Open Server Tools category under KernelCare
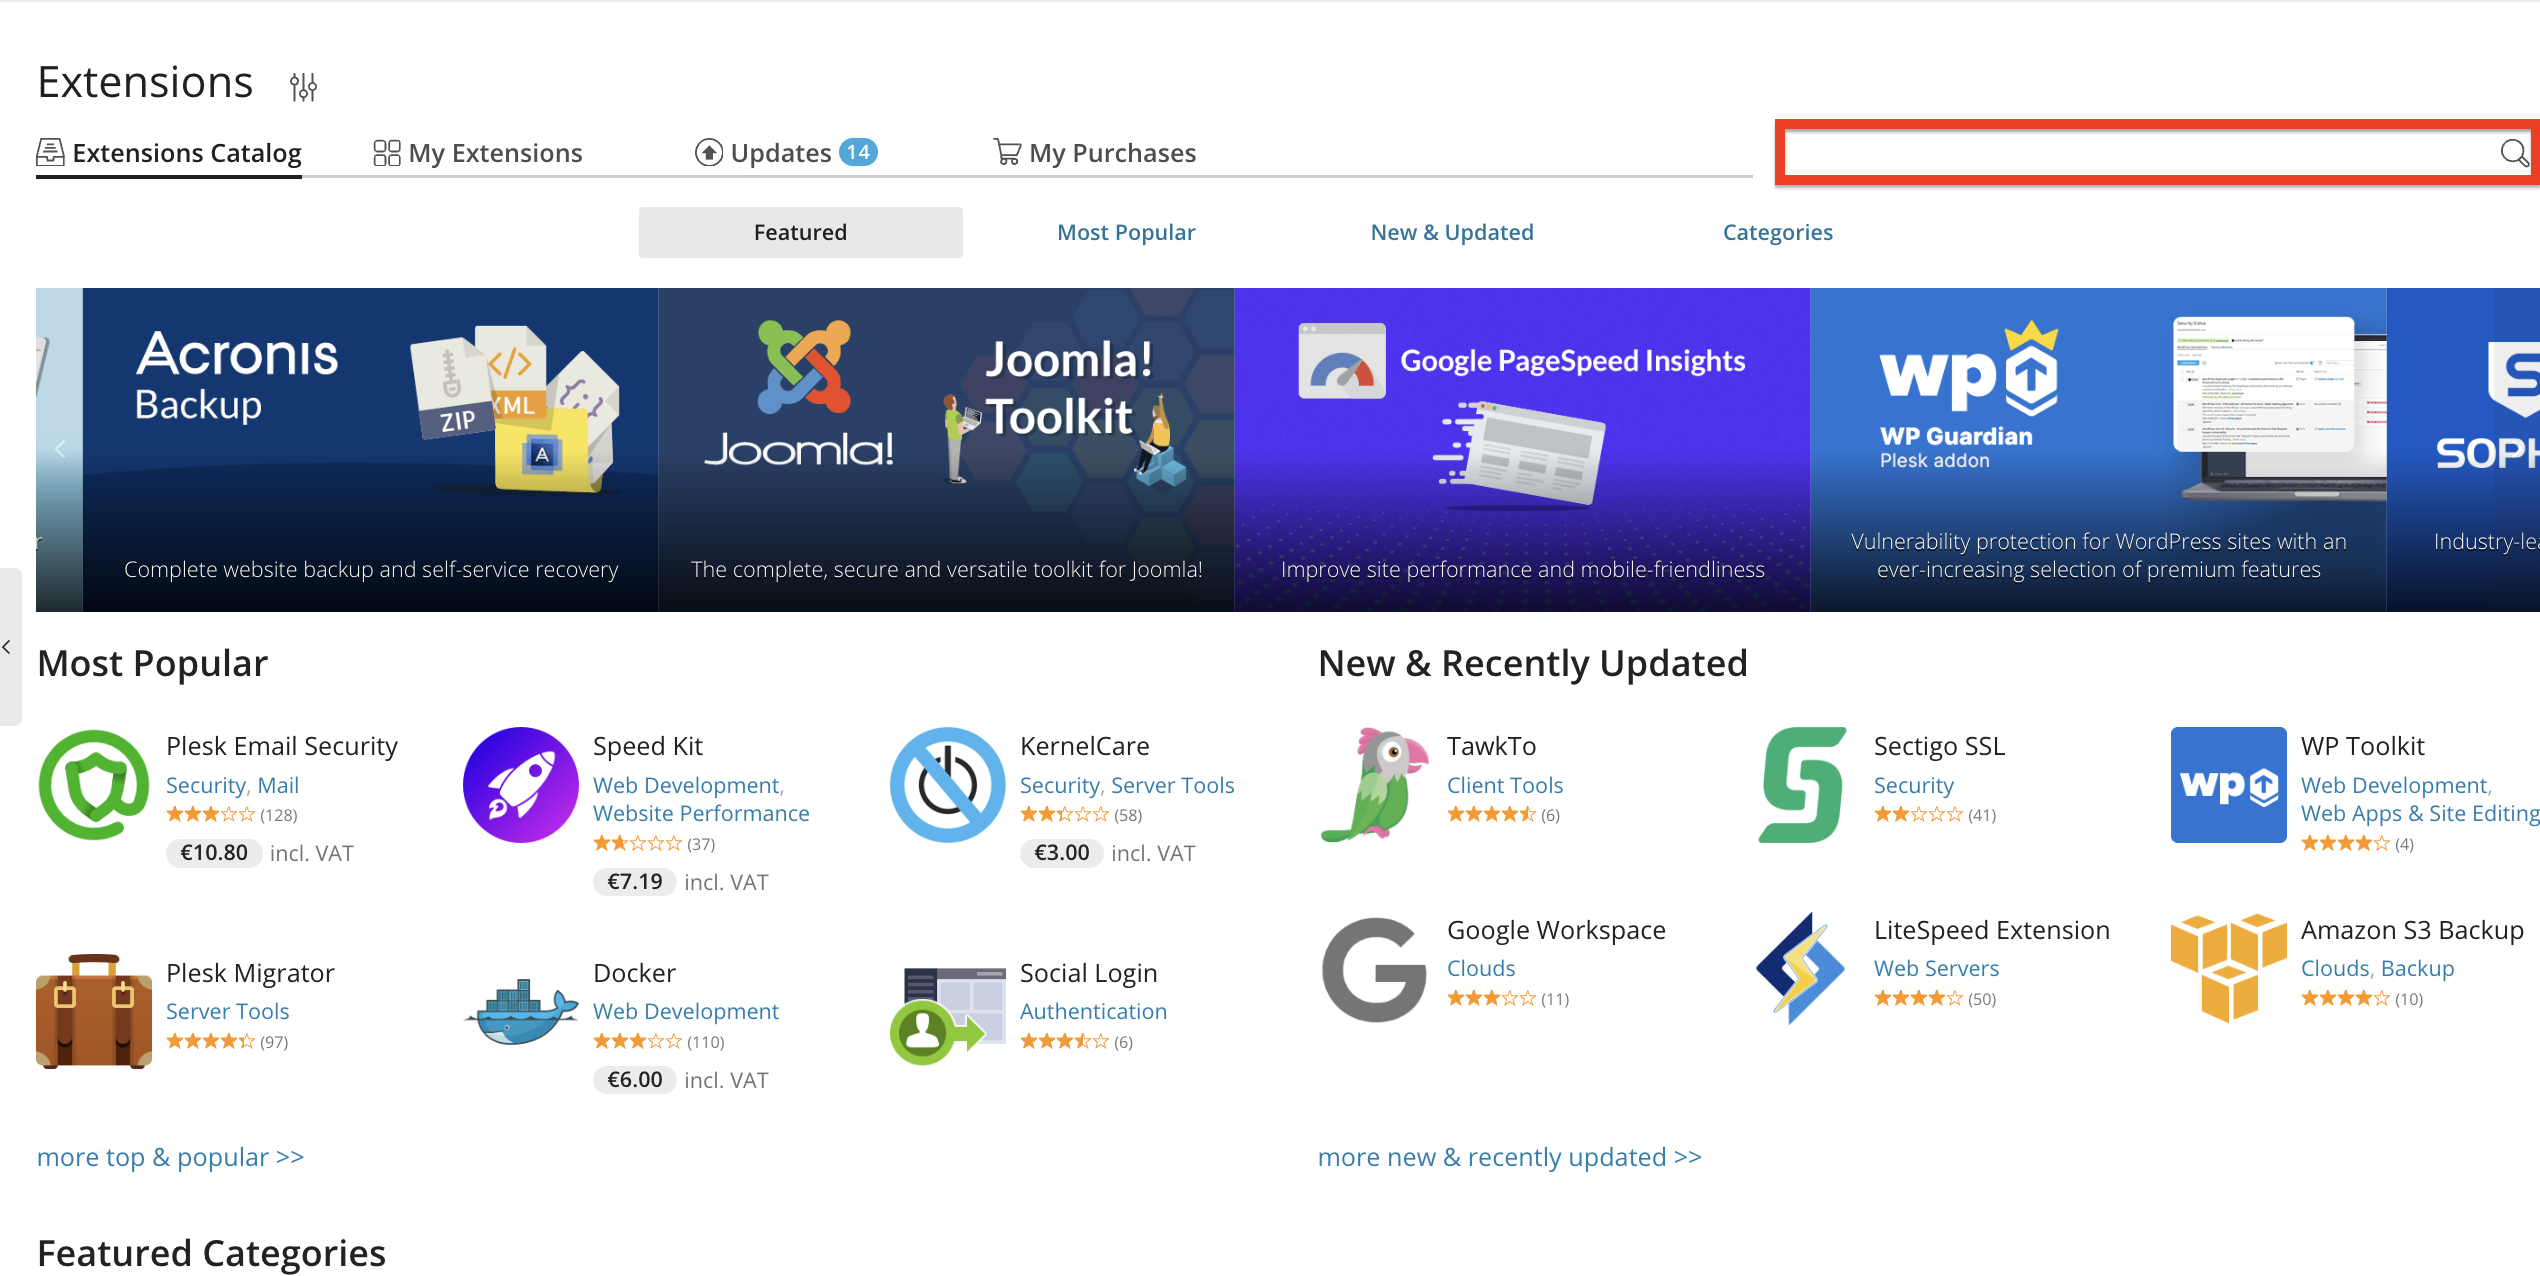 click(1173, 785)
